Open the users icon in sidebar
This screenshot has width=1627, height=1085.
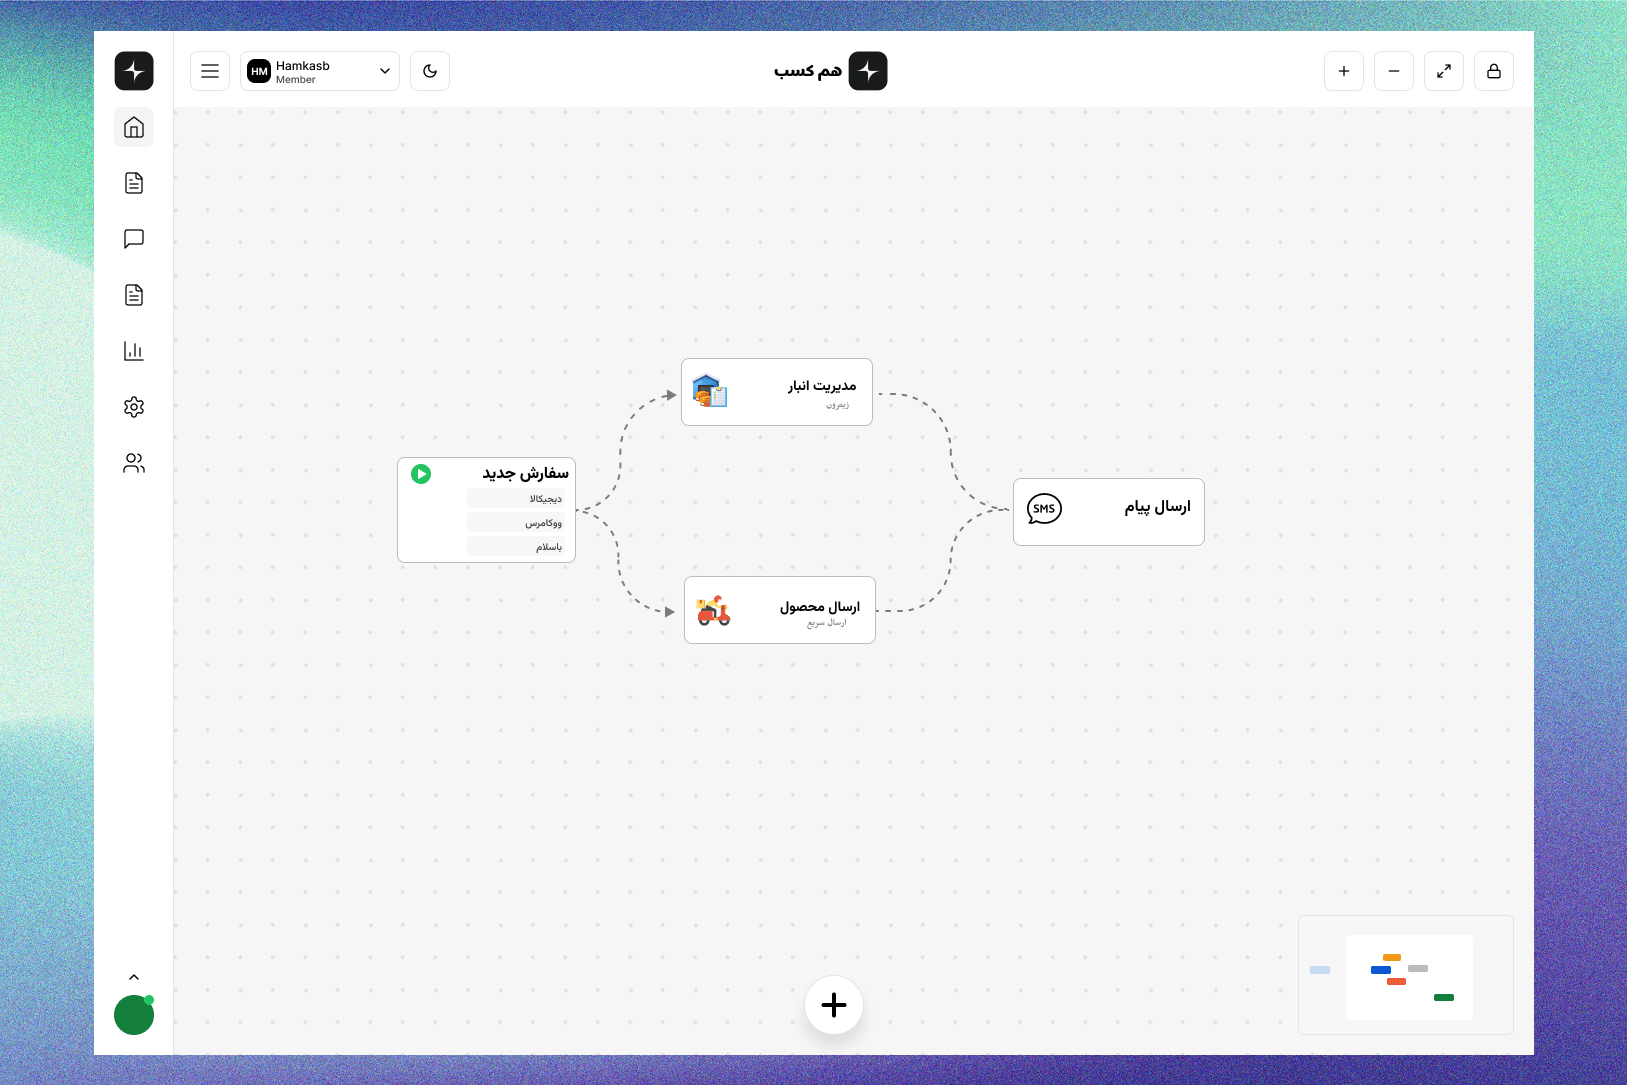click(x=134, y=463)
